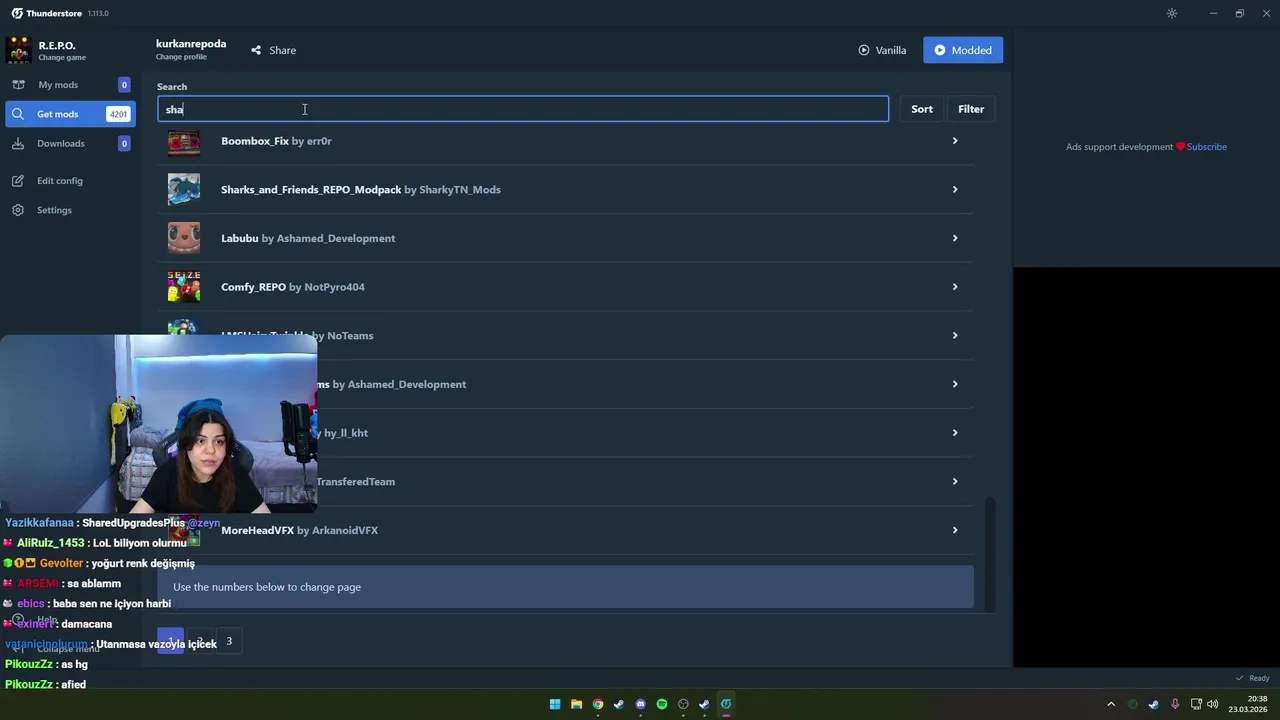Expand the hy_ll_kht mod row
Image resolution: width=1280 pixels, height=720 pixels.
(955, 433)
